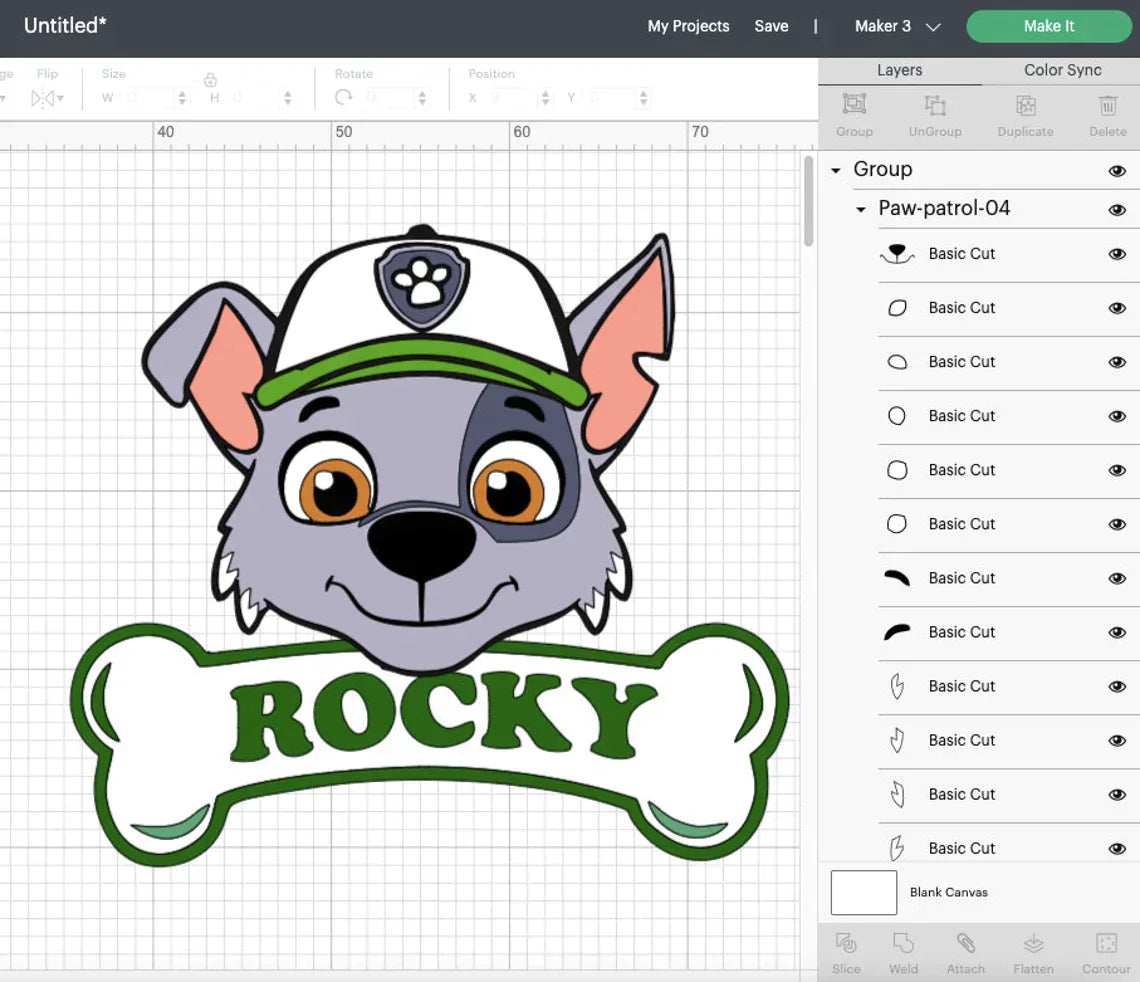
Task: Click the Untitled* project title
Action: coord(65,25)
